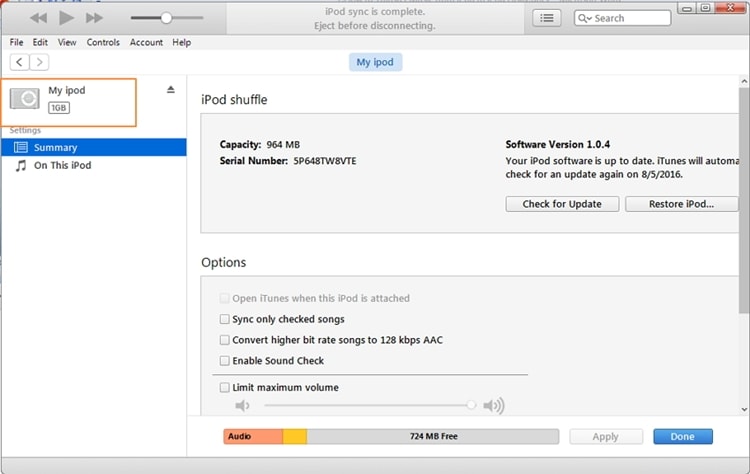Minimize the iTunes window
This screenshot has width=750, height=474.
click(686, 8)
